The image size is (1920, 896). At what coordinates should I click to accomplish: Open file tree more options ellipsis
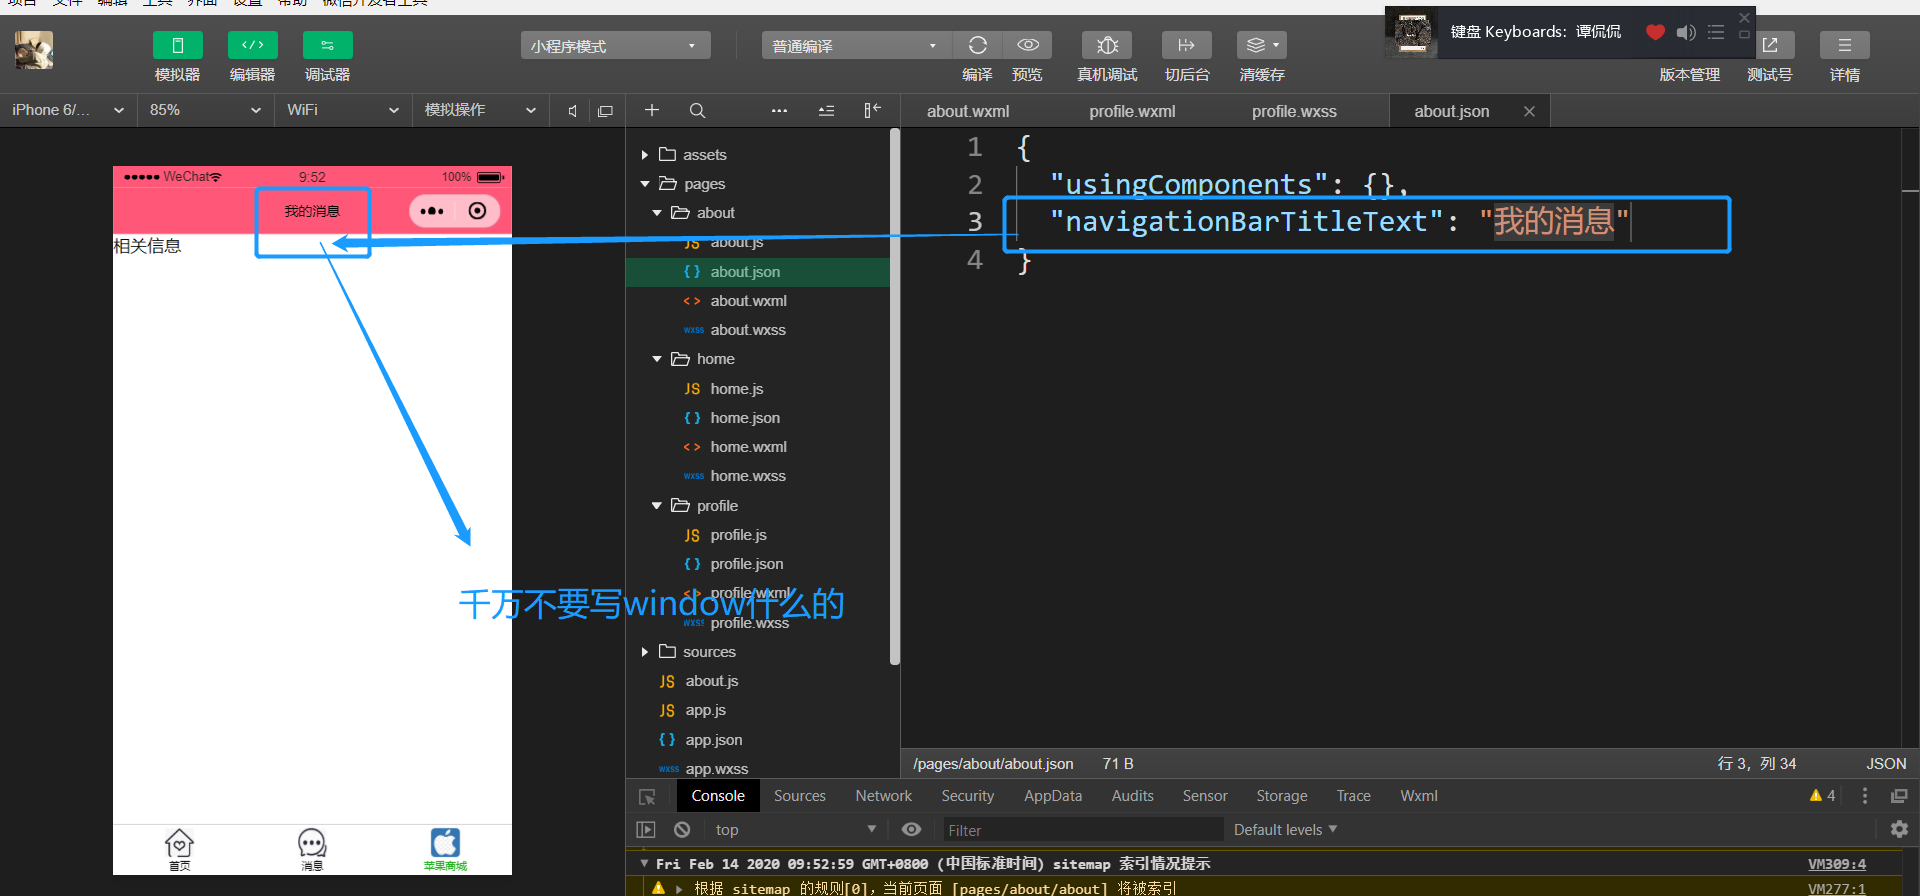tap(779, 110)
